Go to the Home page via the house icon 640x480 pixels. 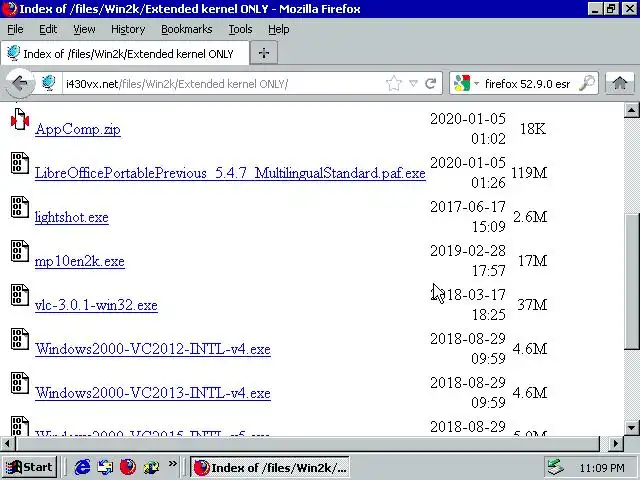[620, 84]
